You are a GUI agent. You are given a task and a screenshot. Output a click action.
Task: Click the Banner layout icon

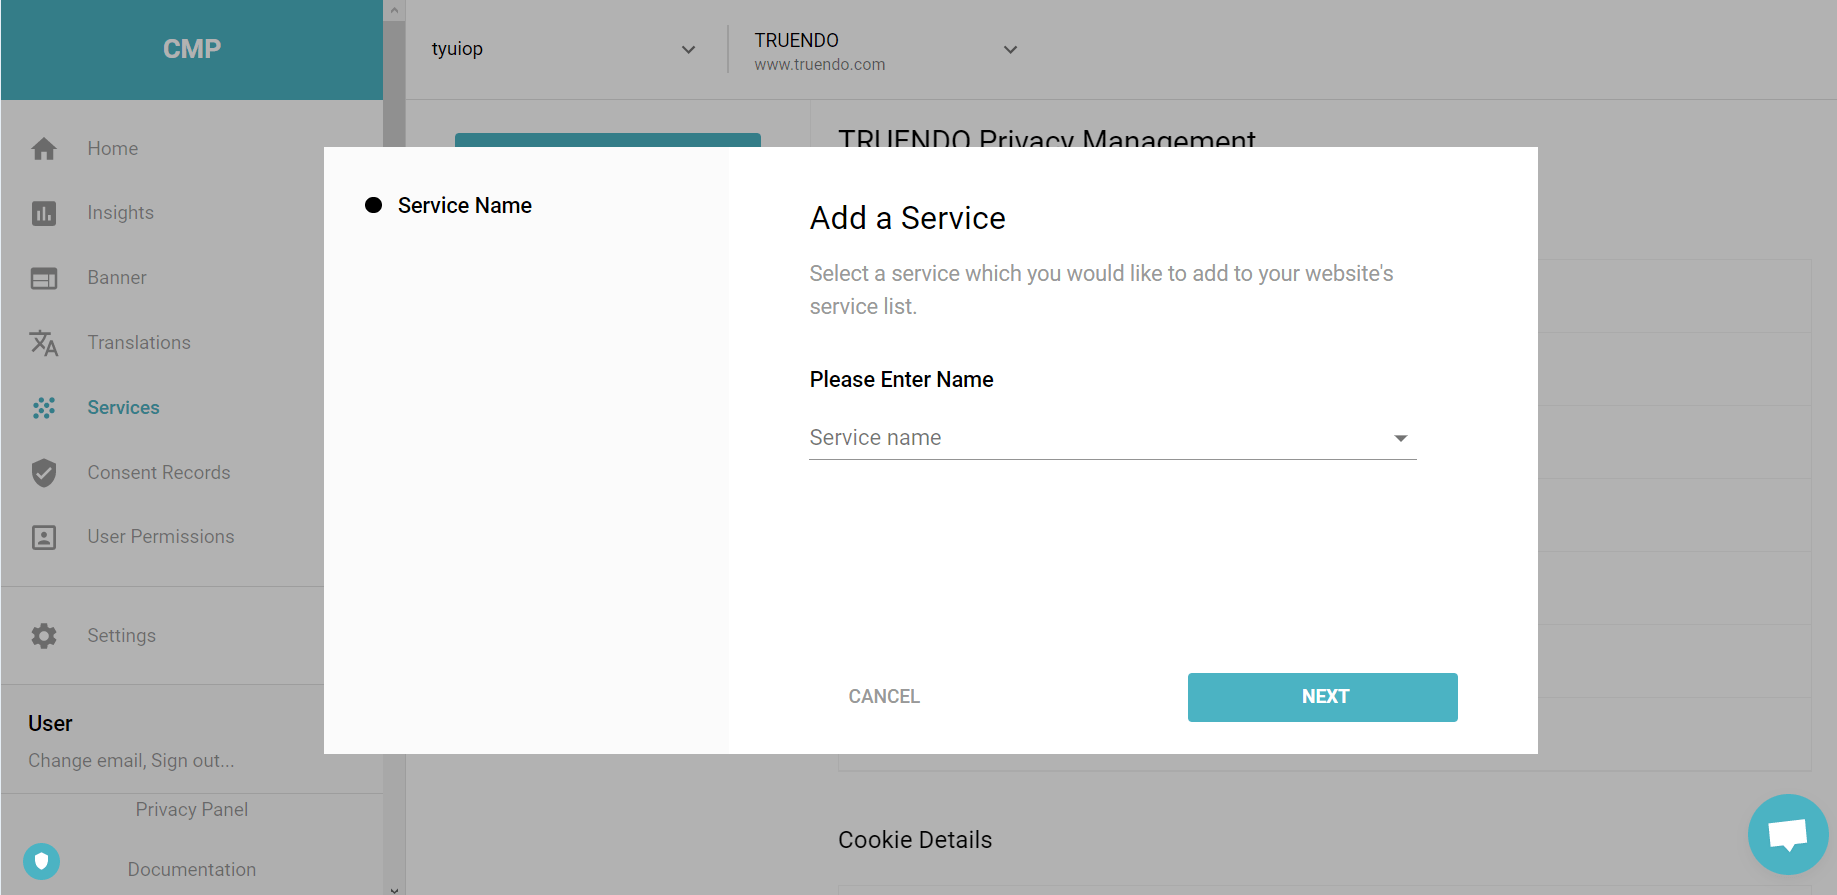(x=44, y=278)
